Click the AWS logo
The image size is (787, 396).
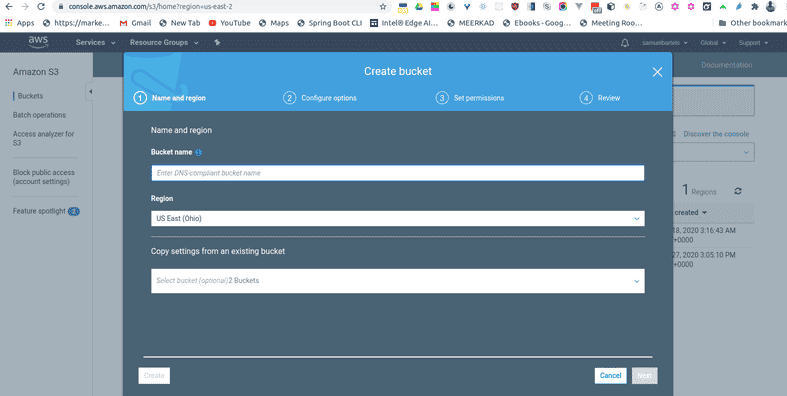pos(38,43)
